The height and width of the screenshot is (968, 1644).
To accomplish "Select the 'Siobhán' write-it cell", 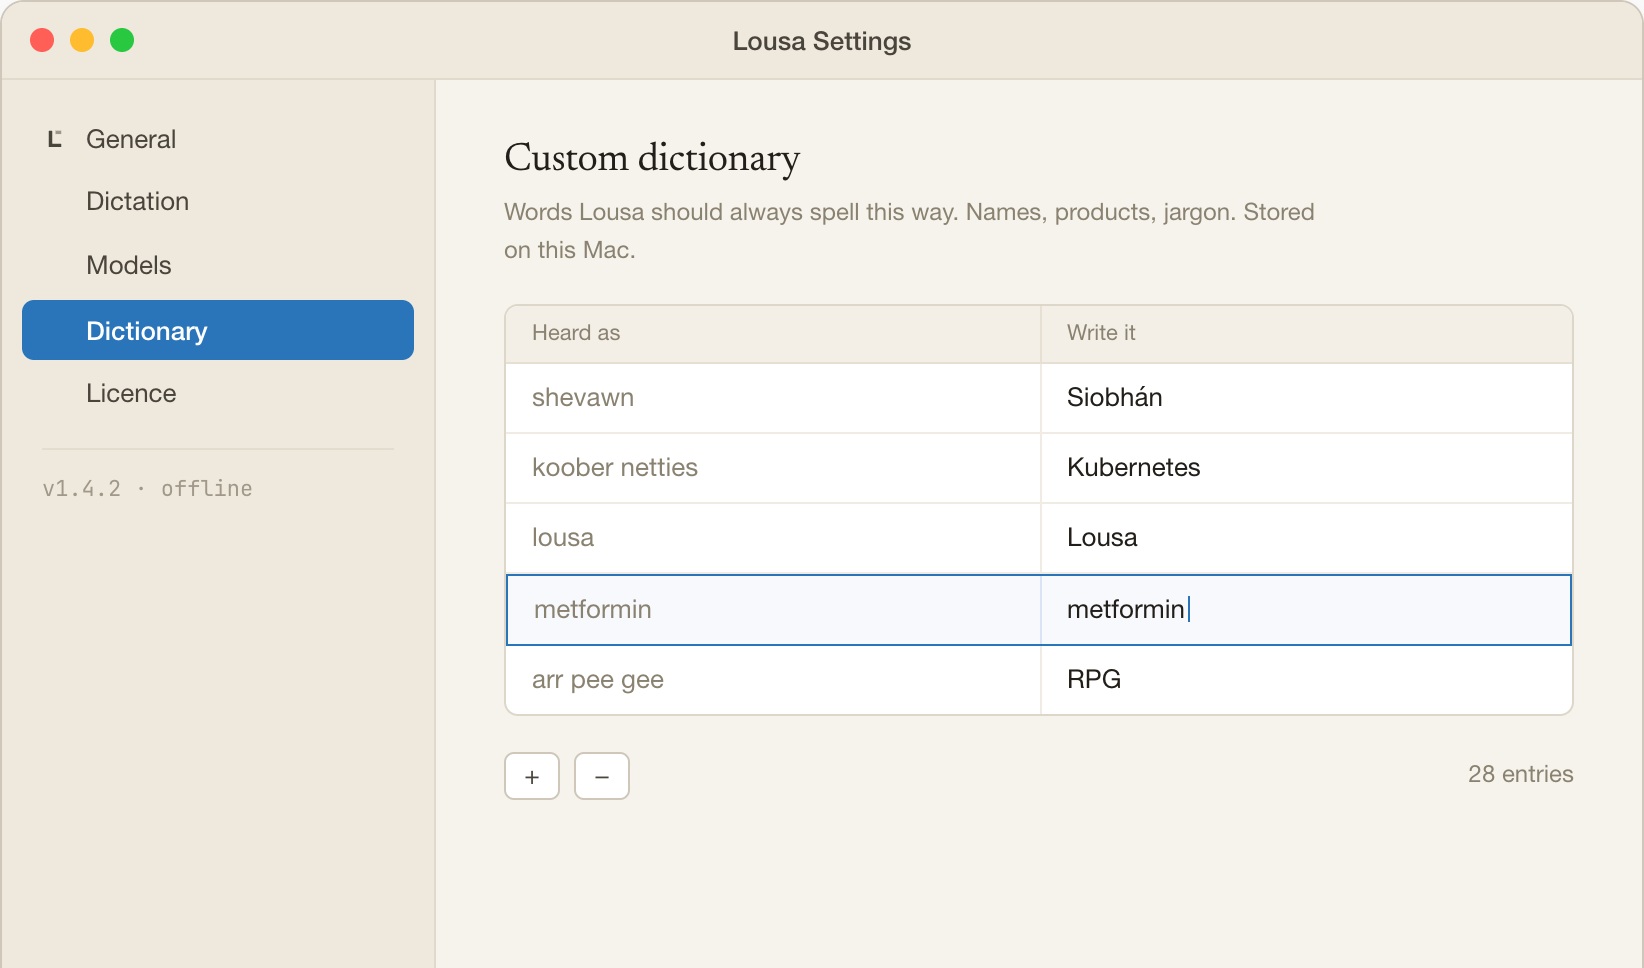I will [x=1307, y=398].
